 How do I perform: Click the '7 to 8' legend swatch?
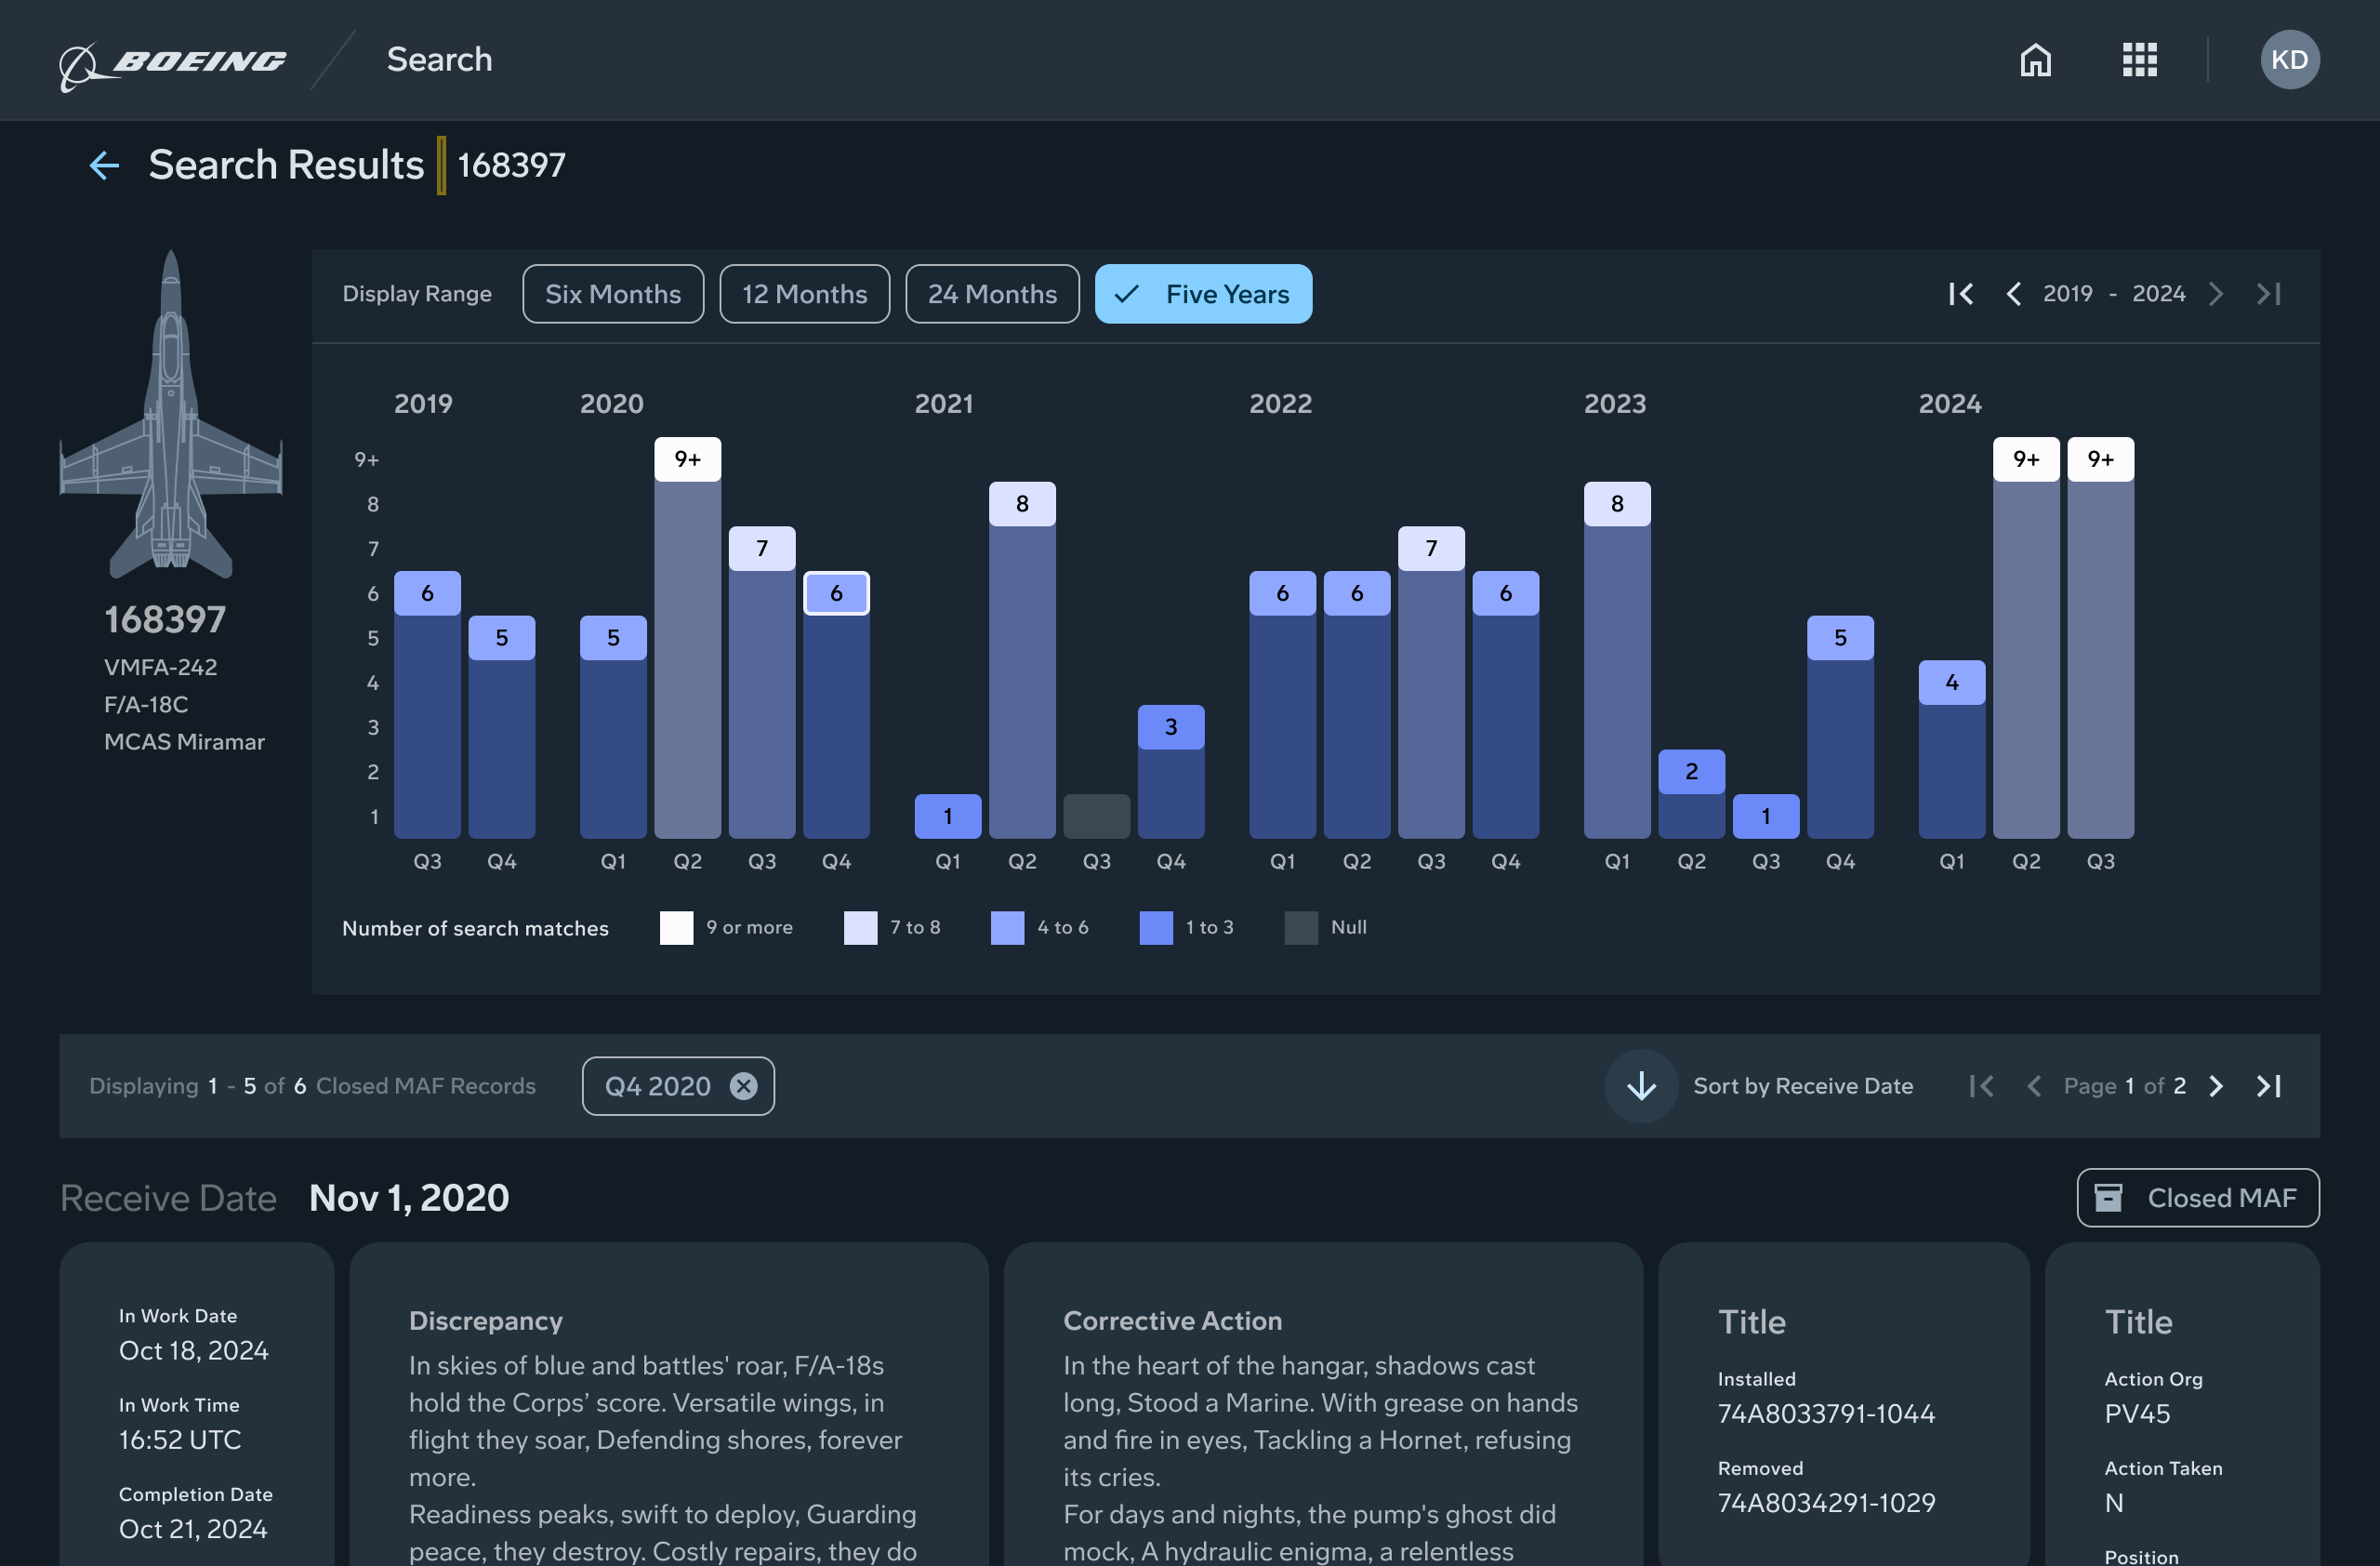point(860,927)
